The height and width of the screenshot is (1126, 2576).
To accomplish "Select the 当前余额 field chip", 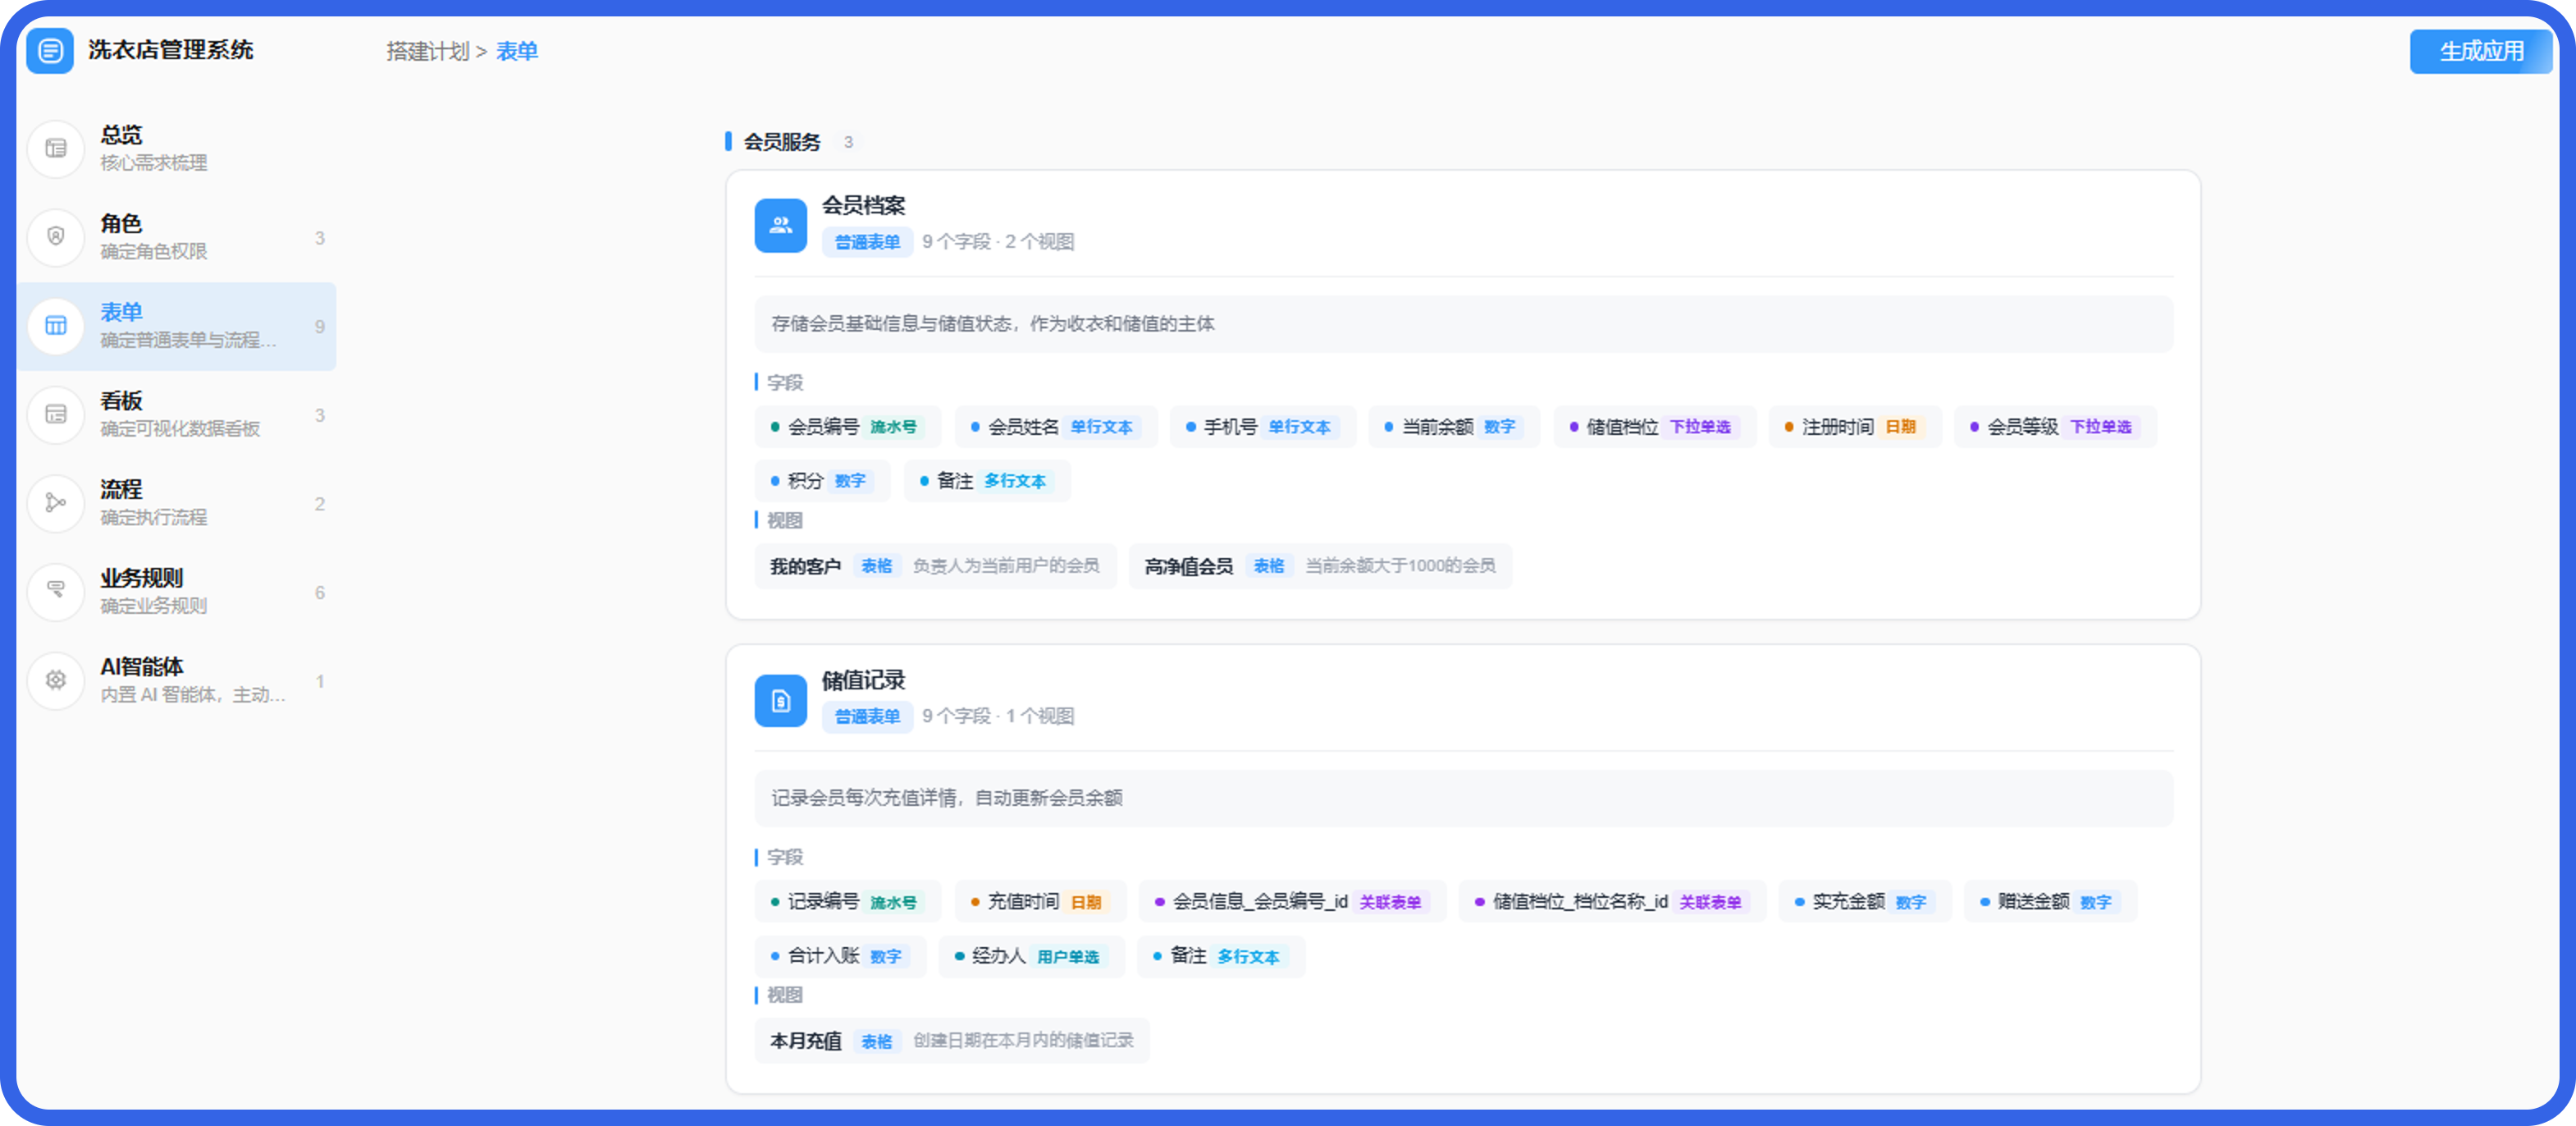I will pyautogui.click(x=1454, y=427).
